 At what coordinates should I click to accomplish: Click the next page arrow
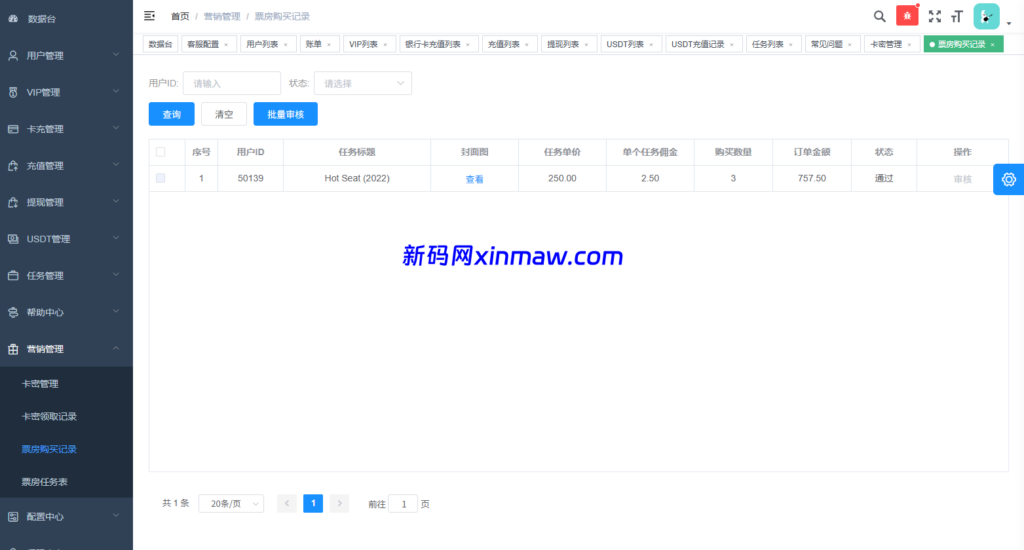[339, 503]
